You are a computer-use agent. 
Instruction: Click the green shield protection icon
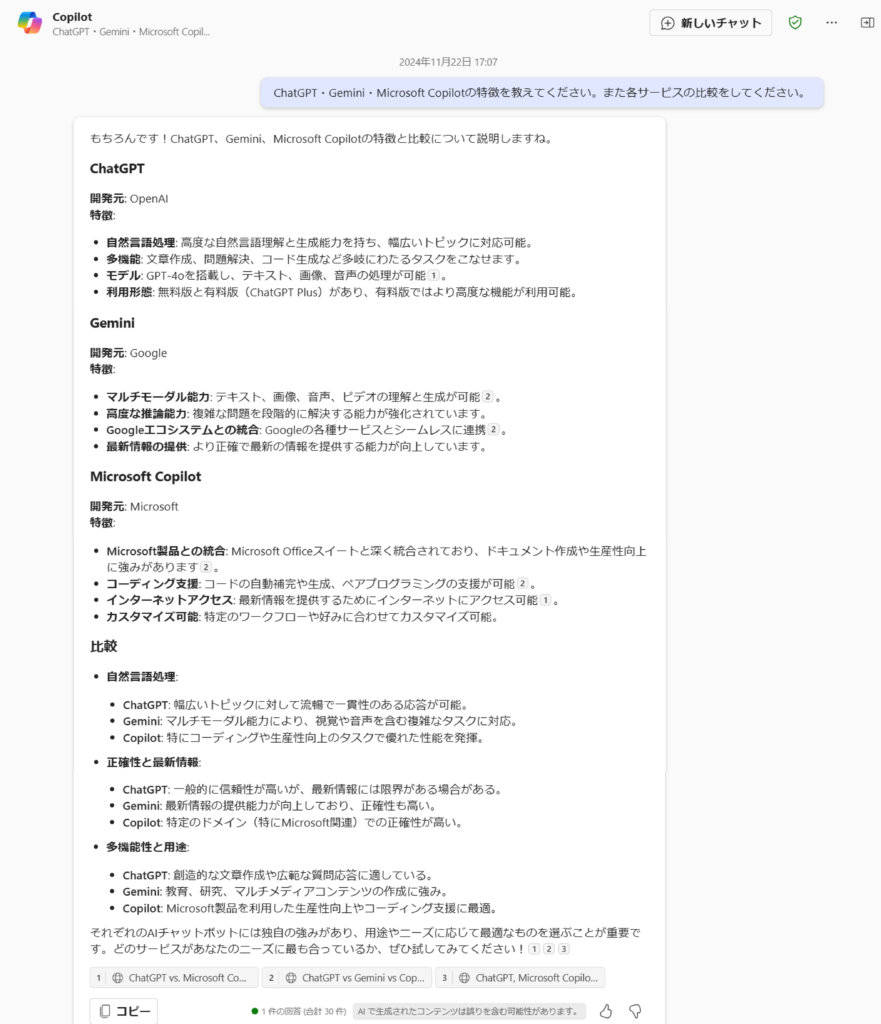click(x=795, y=23)
